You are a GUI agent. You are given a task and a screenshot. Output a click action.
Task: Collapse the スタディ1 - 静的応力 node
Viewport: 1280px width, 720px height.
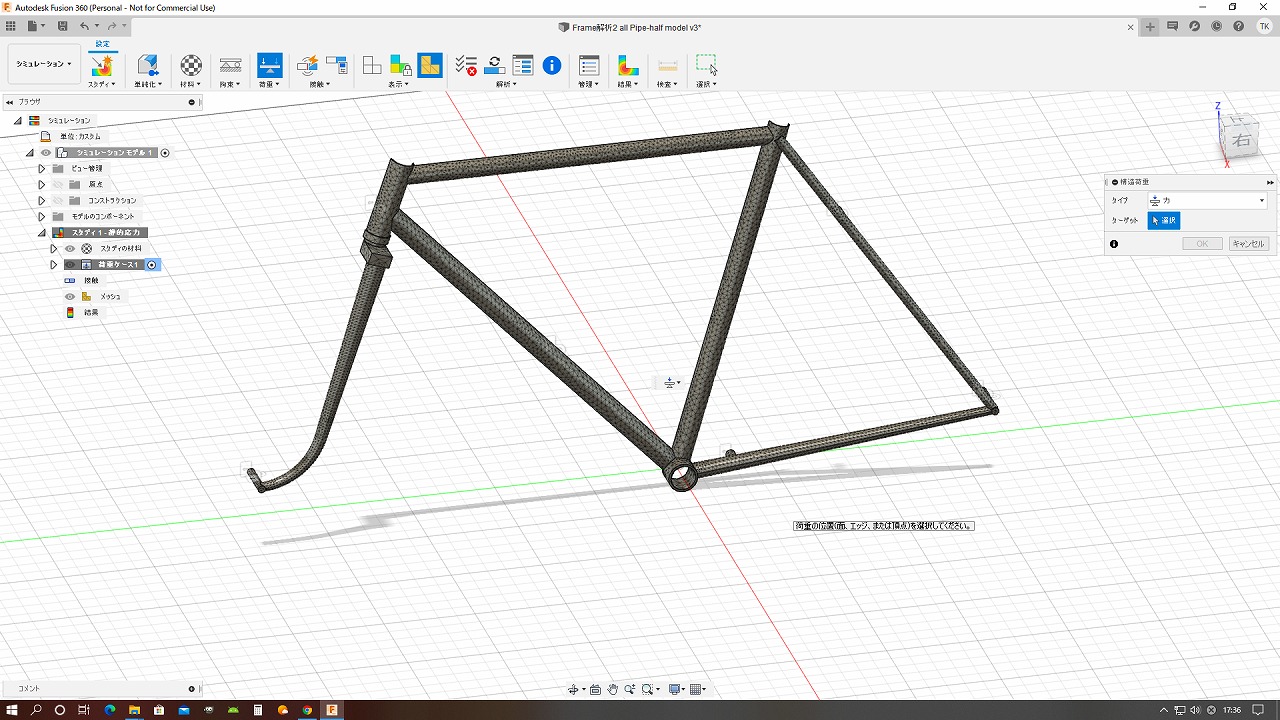click(x=41, y=233)
